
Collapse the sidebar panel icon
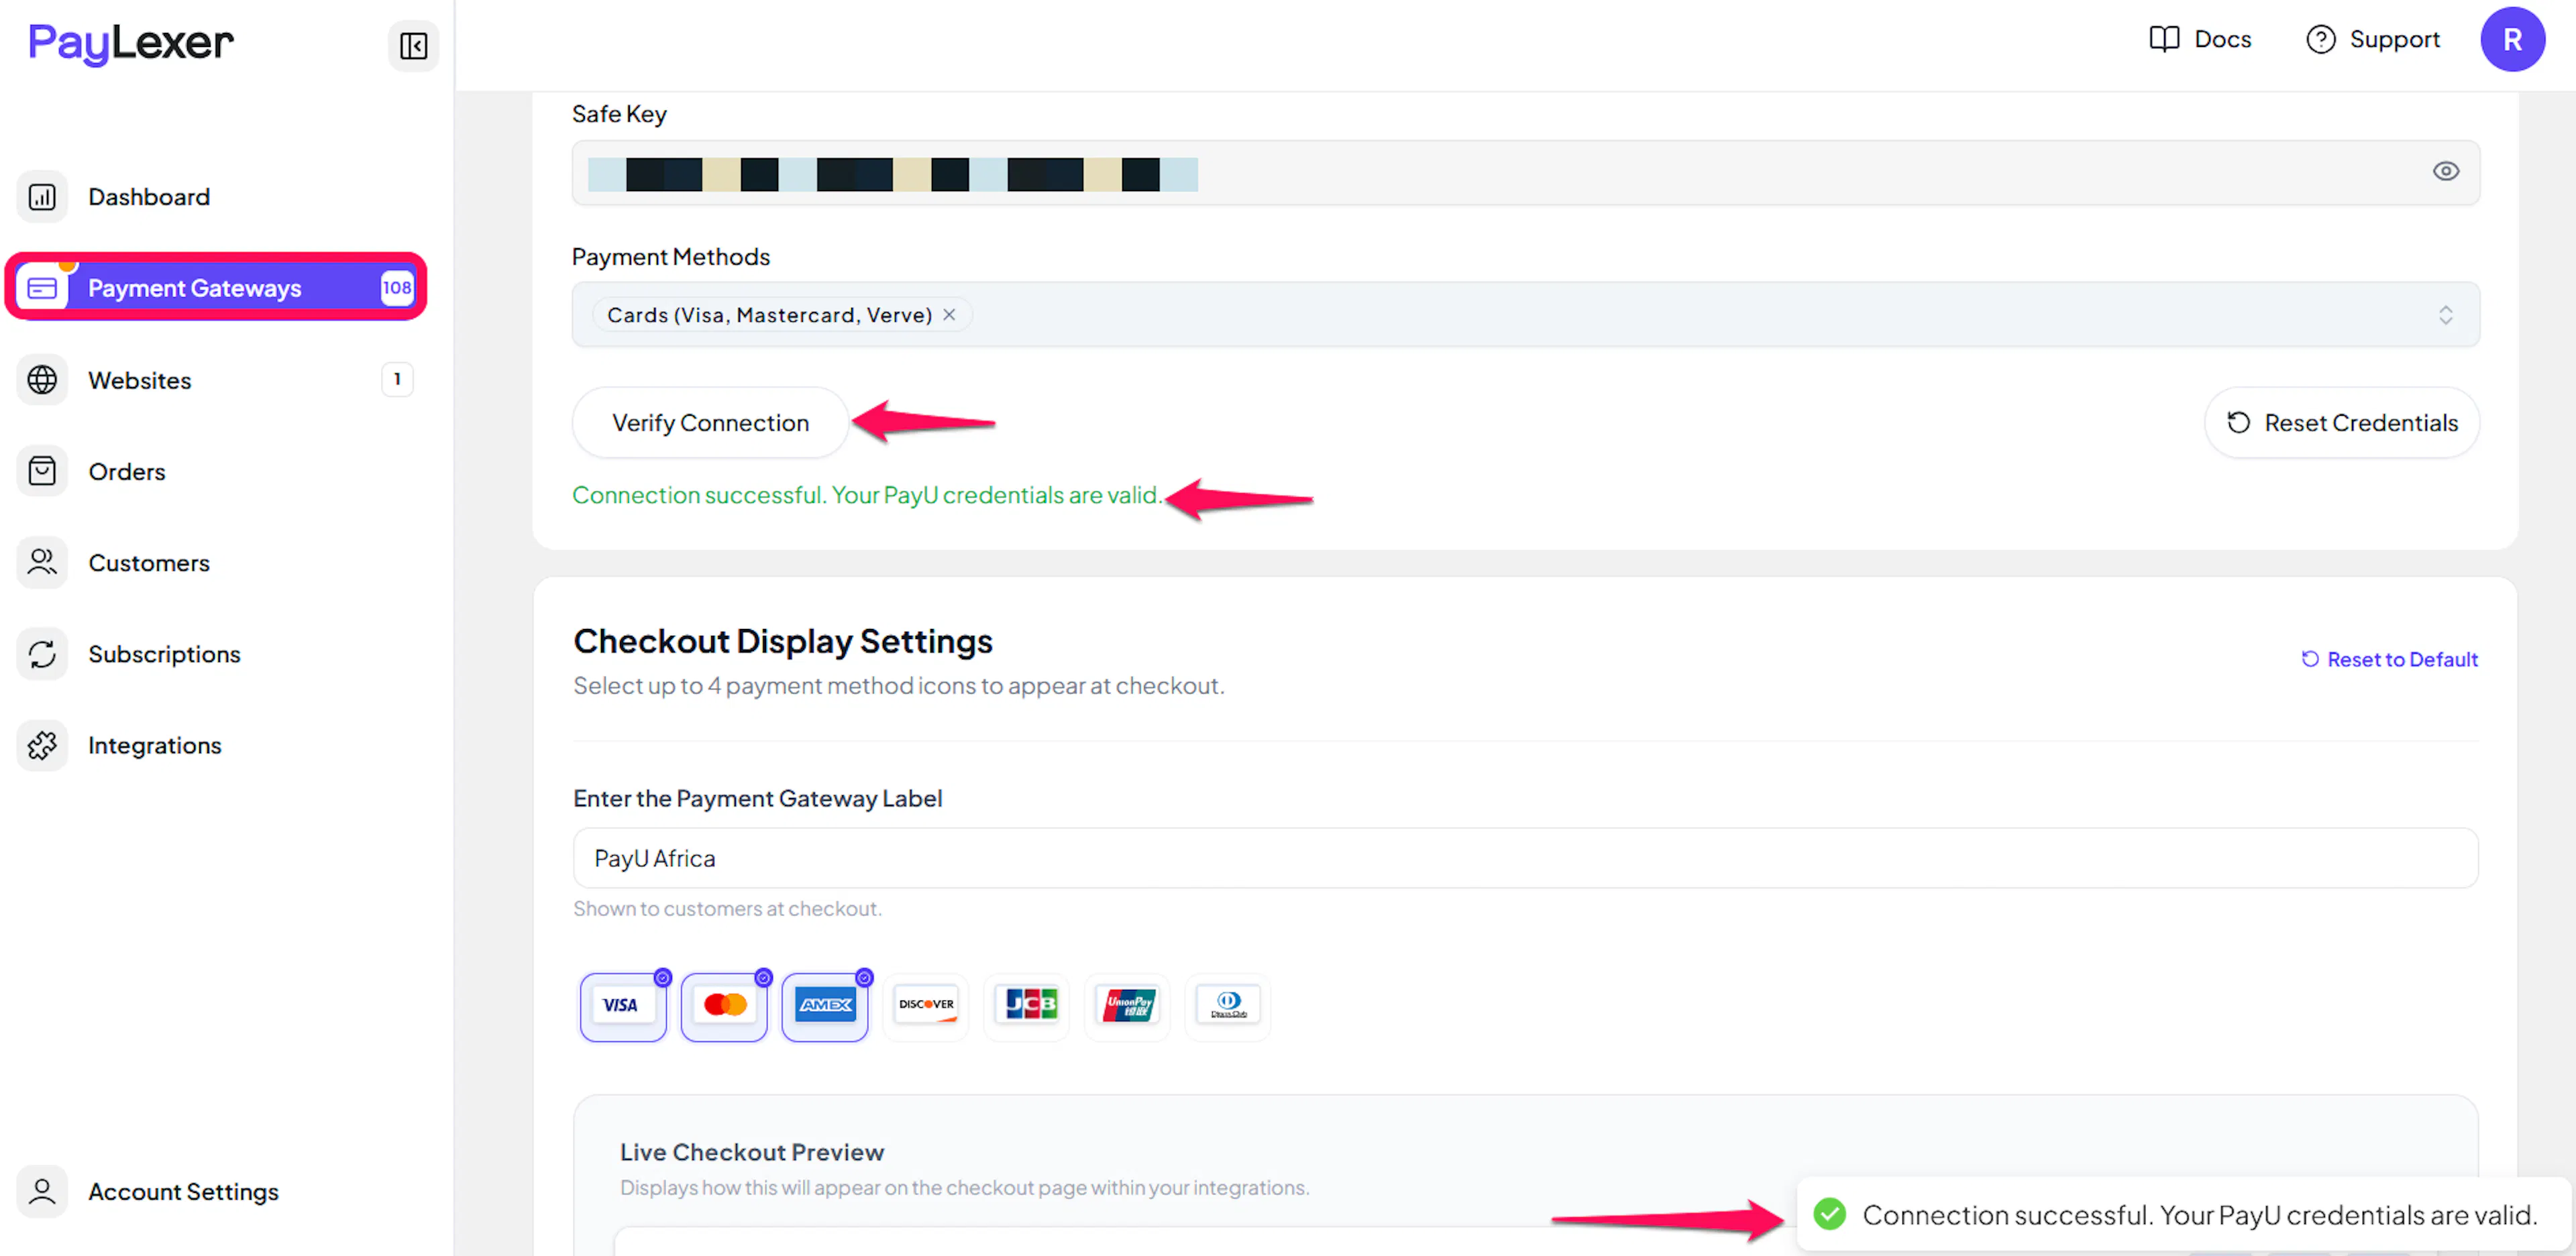(413, 45)
